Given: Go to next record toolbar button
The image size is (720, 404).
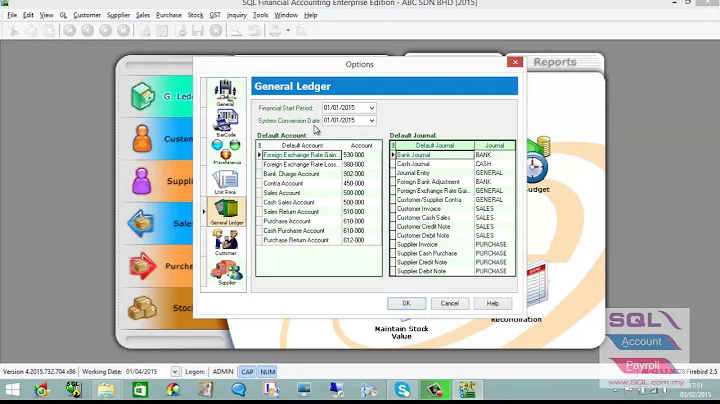Looking at the screenshot, I should click(105, 31).
